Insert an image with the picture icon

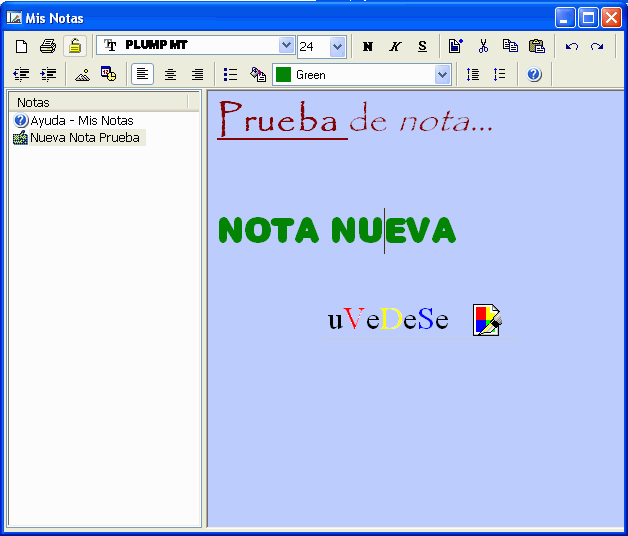pos(83,75)
